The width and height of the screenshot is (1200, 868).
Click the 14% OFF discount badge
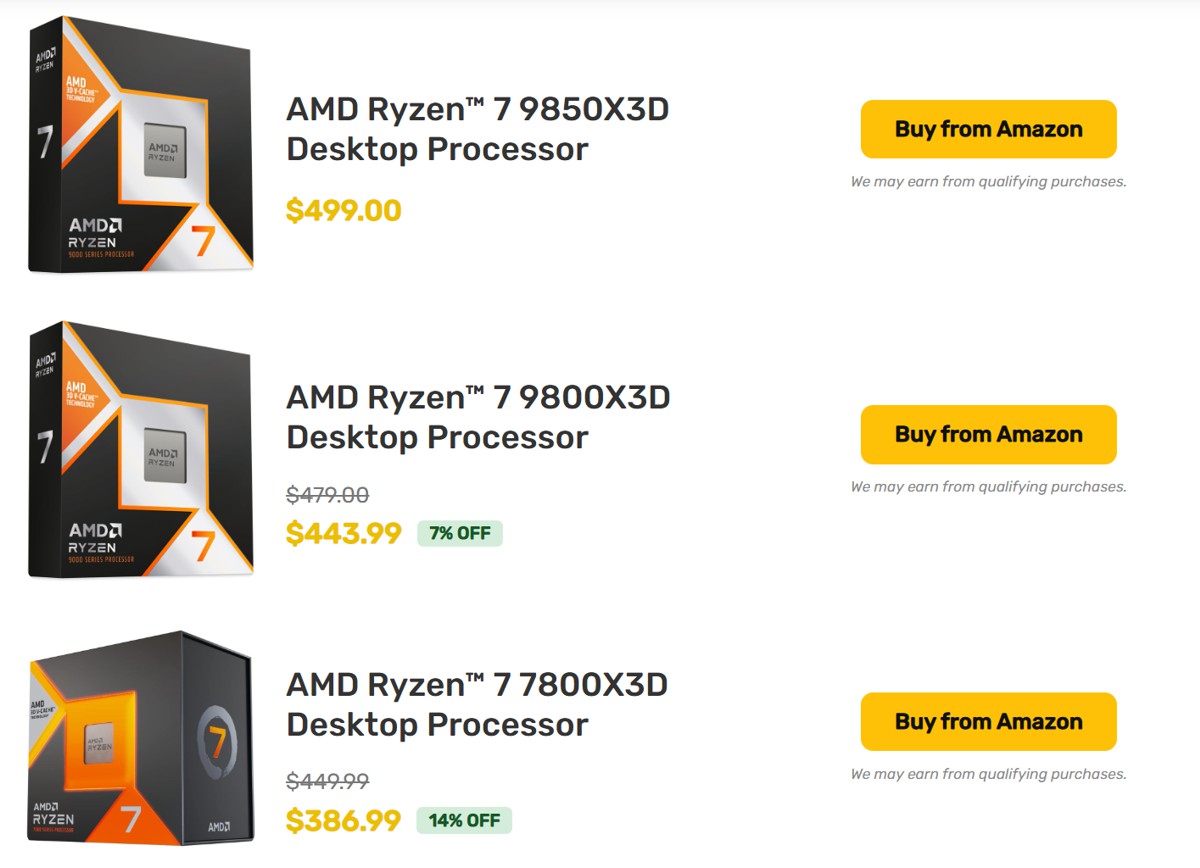tap(464, 821)
